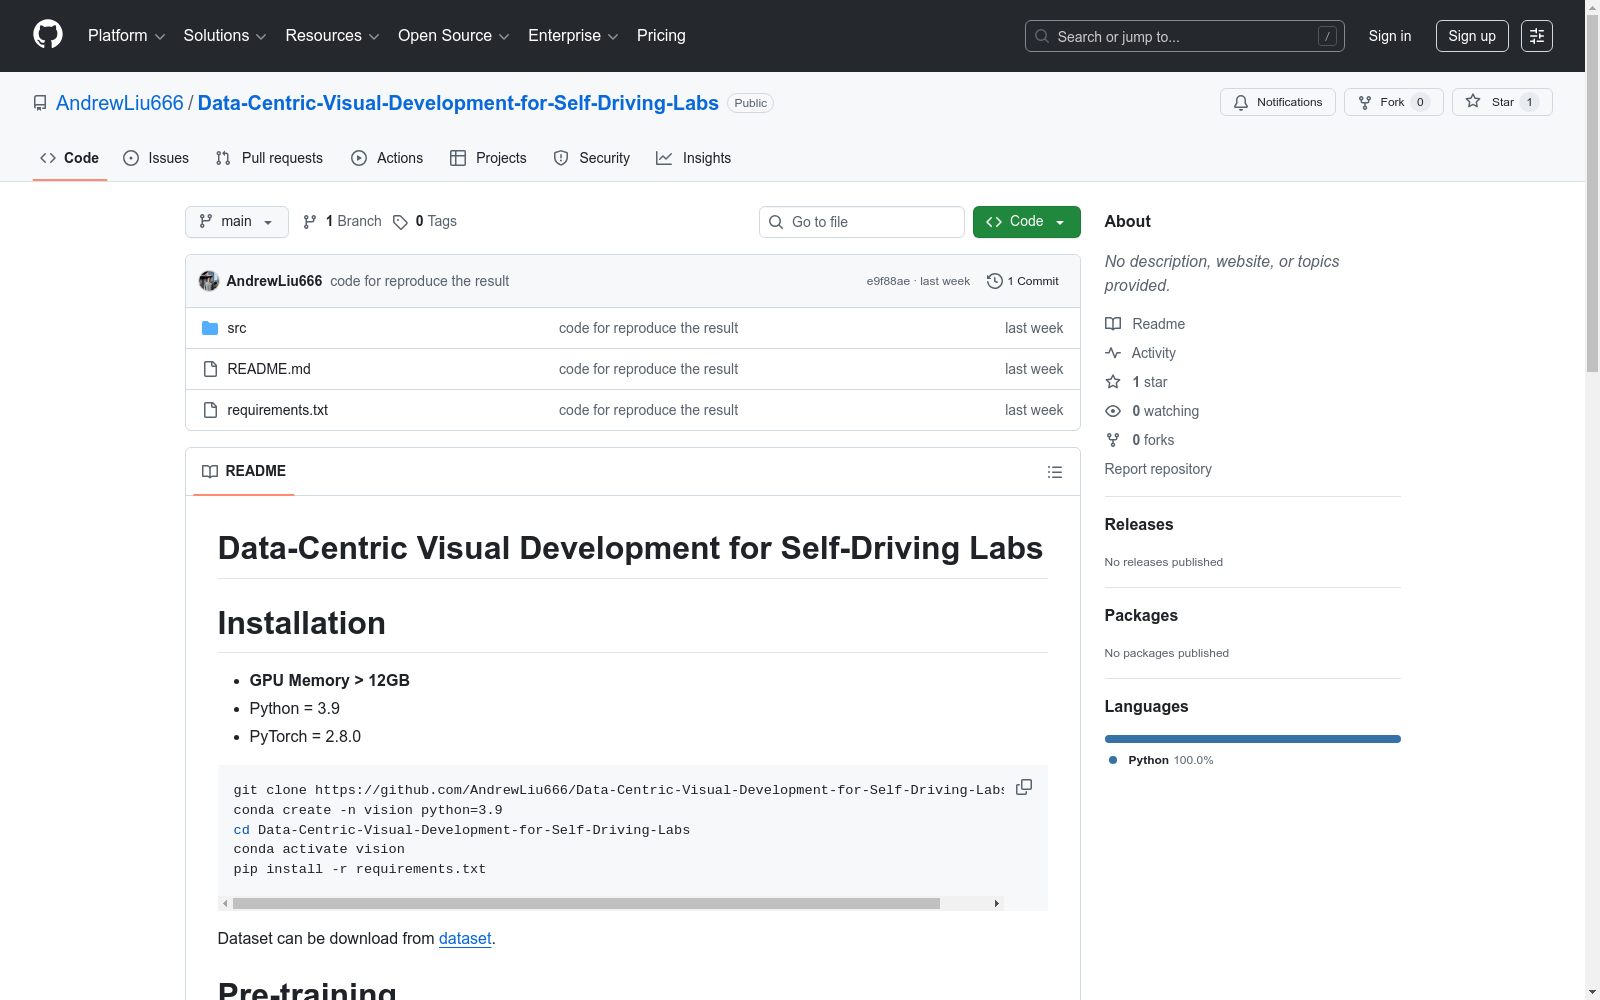Open the requirements.txt file
The width and height of the screenshot is (1600, 1000).
click(x=278, y=410)
